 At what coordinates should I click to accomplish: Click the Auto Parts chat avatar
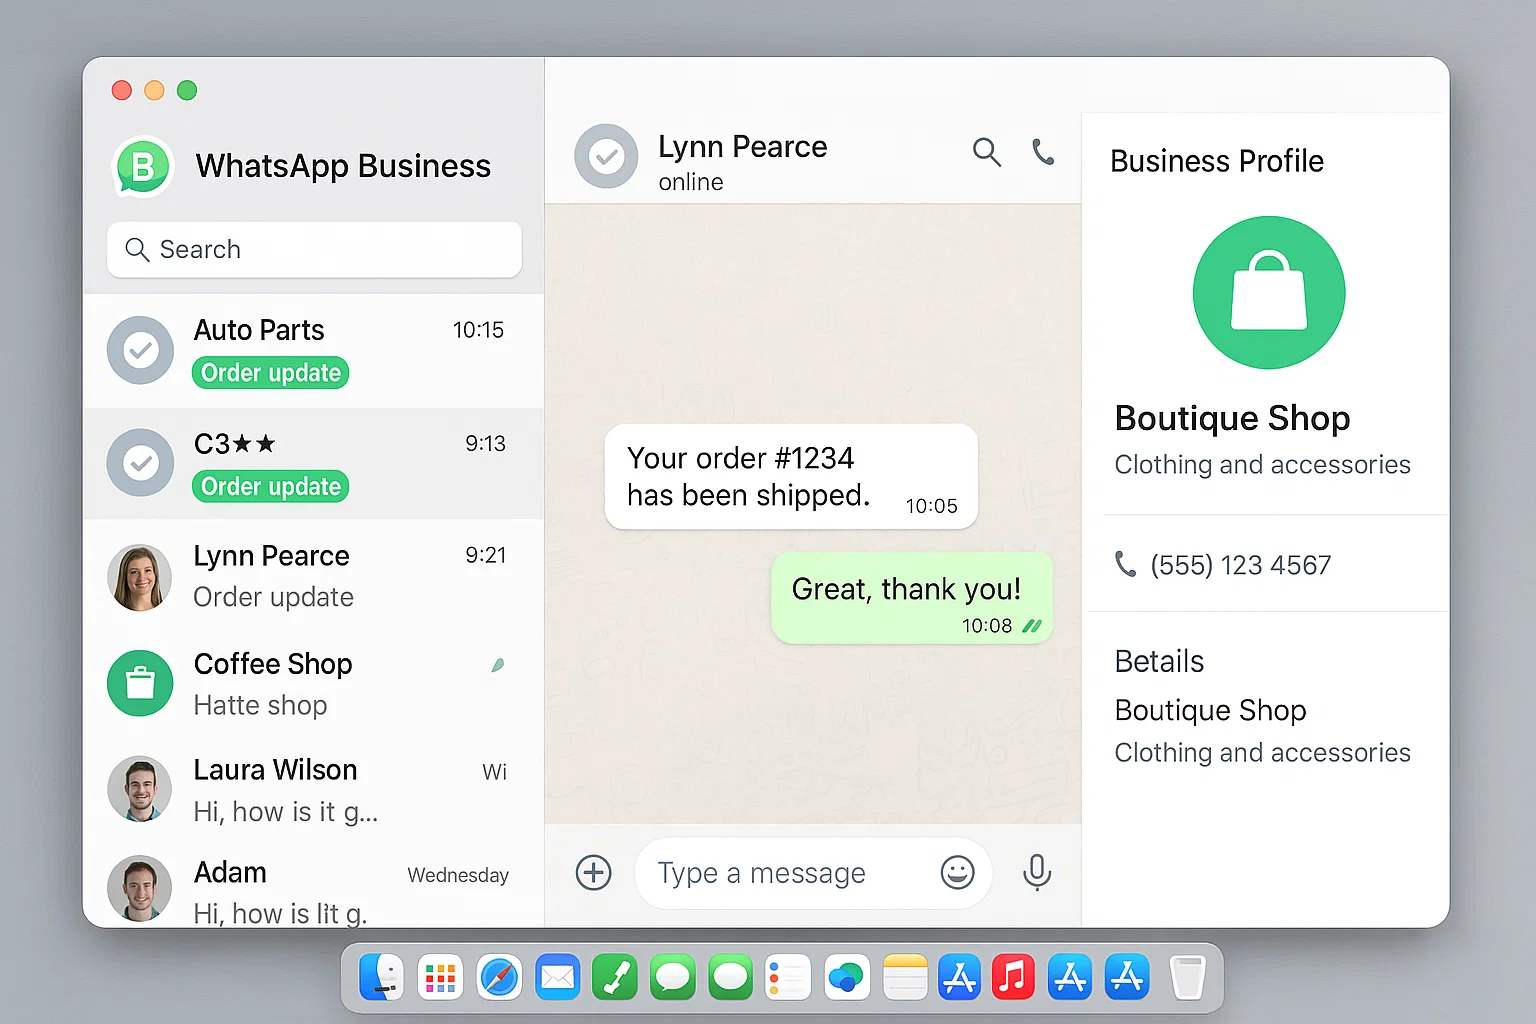(140, 350)
